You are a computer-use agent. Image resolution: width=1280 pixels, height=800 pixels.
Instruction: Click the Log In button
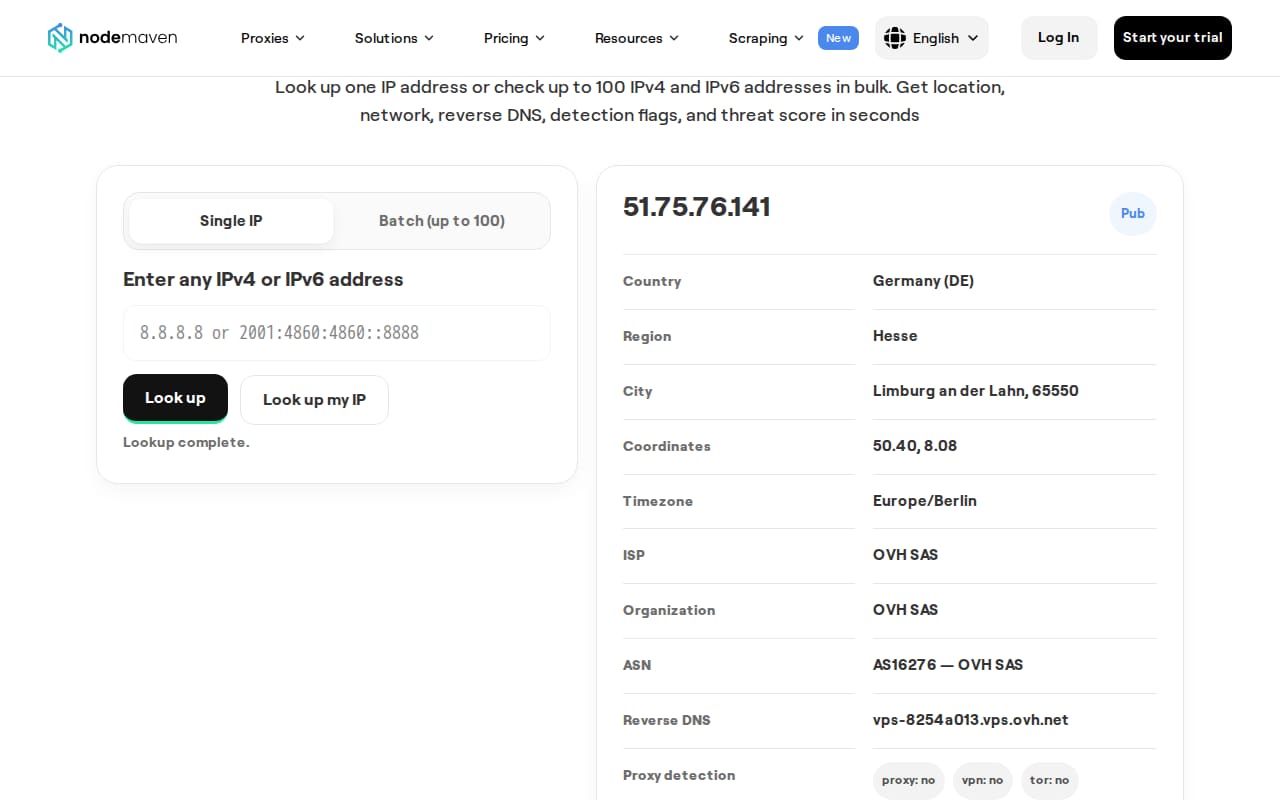click(x=1058, y=38)
